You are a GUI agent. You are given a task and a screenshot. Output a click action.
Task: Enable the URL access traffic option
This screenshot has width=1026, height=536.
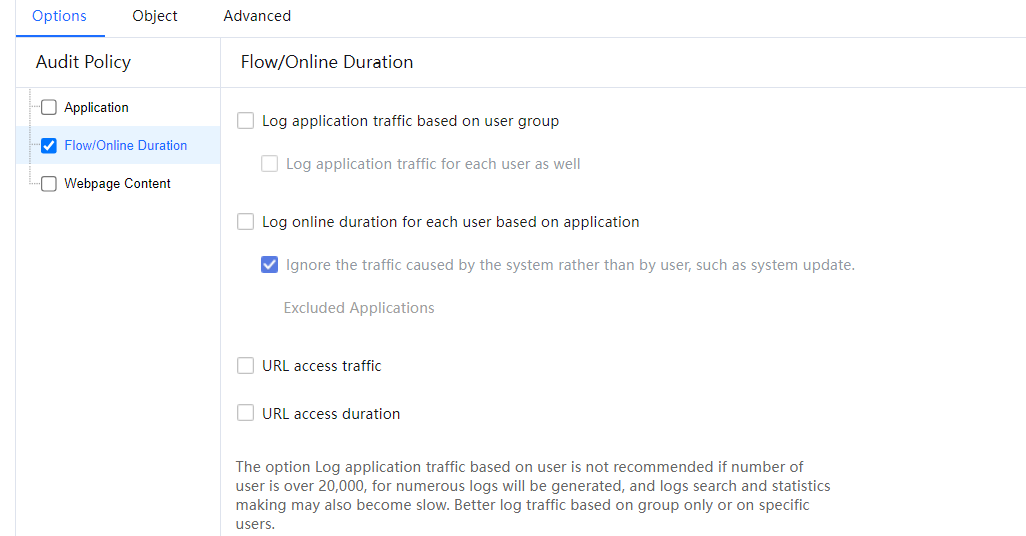coord(246,366)
